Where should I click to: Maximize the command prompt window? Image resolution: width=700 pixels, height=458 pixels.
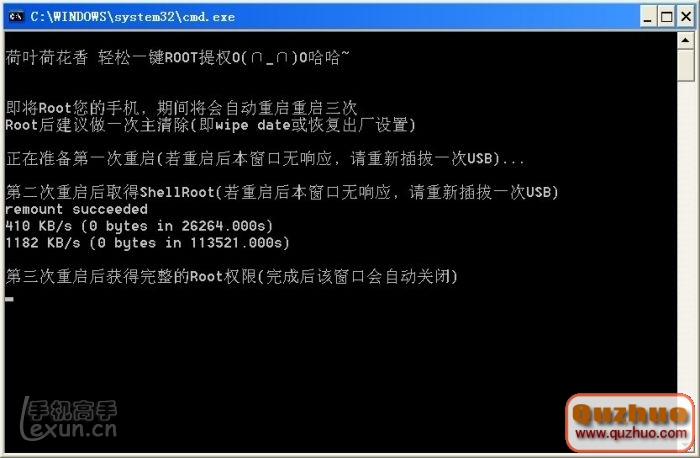pyautogui.click(x=667, y=17)
